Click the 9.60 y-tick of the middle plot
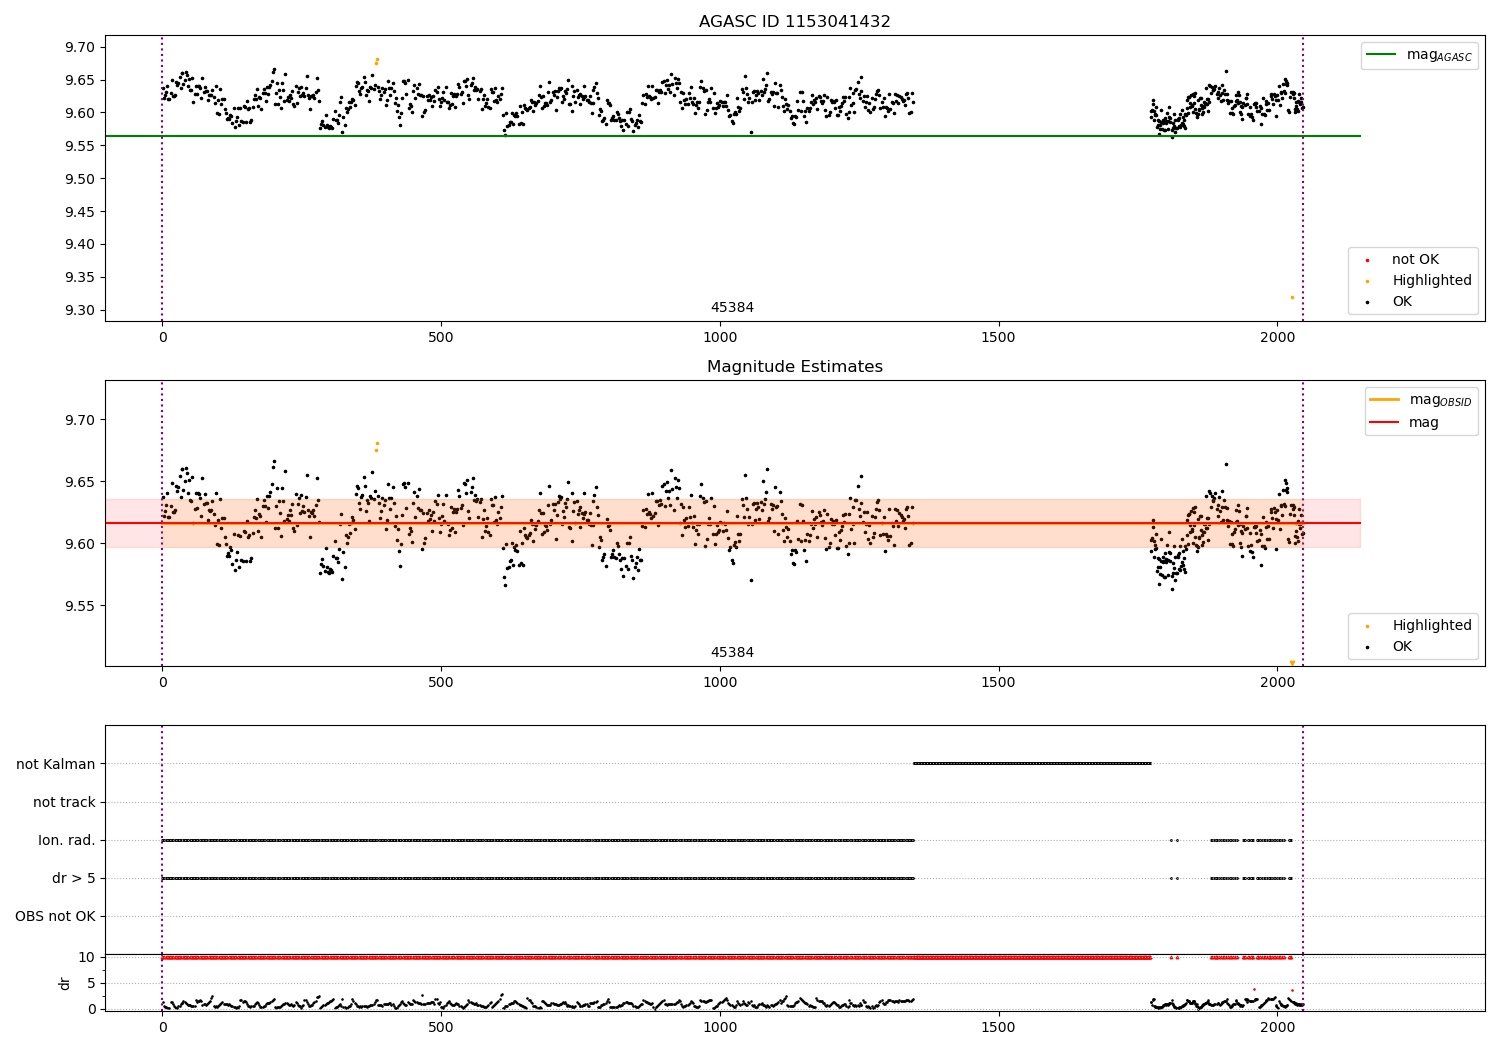Image resolution: width=1500 pixels, height=1050 pixels. click(81, 544)
